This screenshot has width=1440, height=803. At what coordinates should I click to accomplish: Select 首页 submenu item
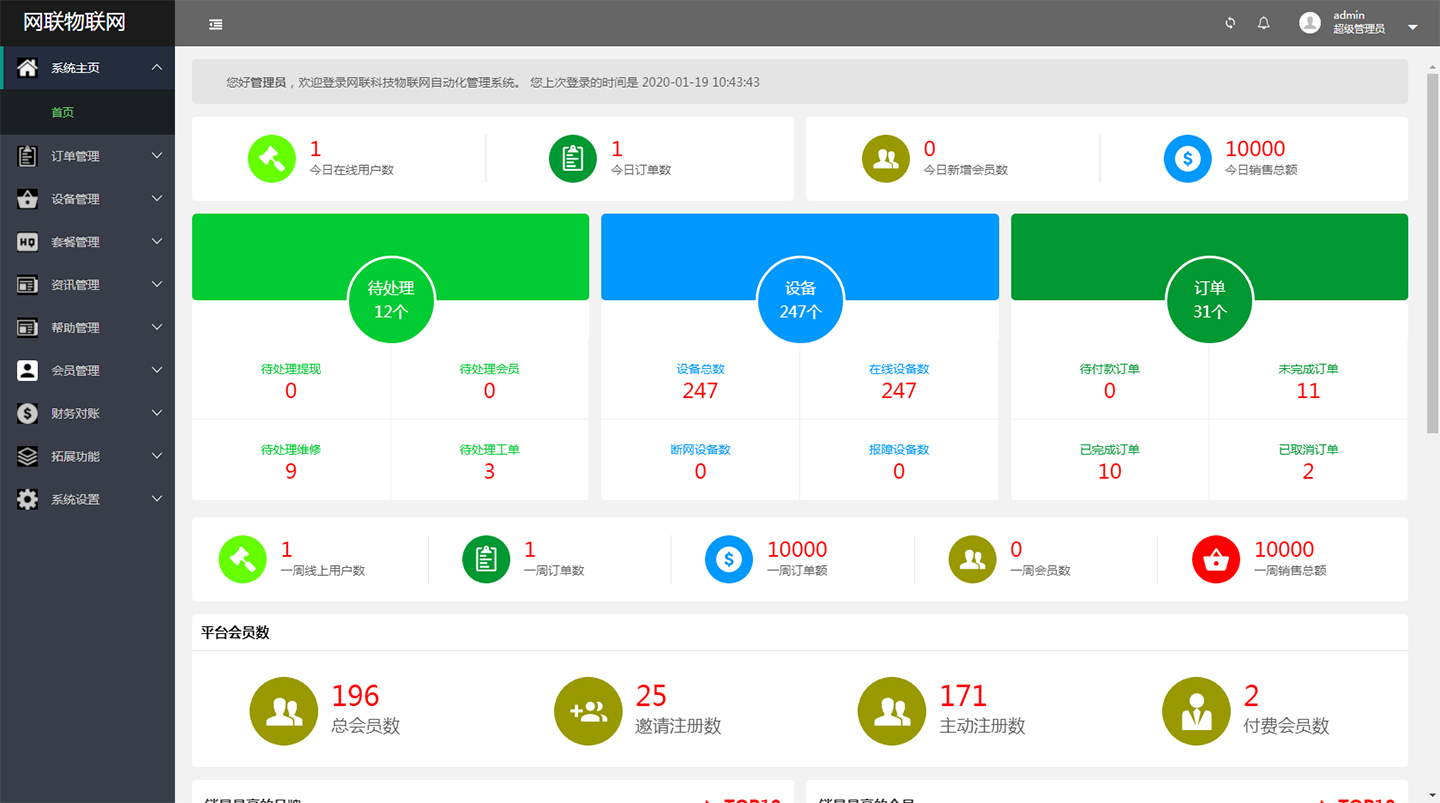coord(63,113)
